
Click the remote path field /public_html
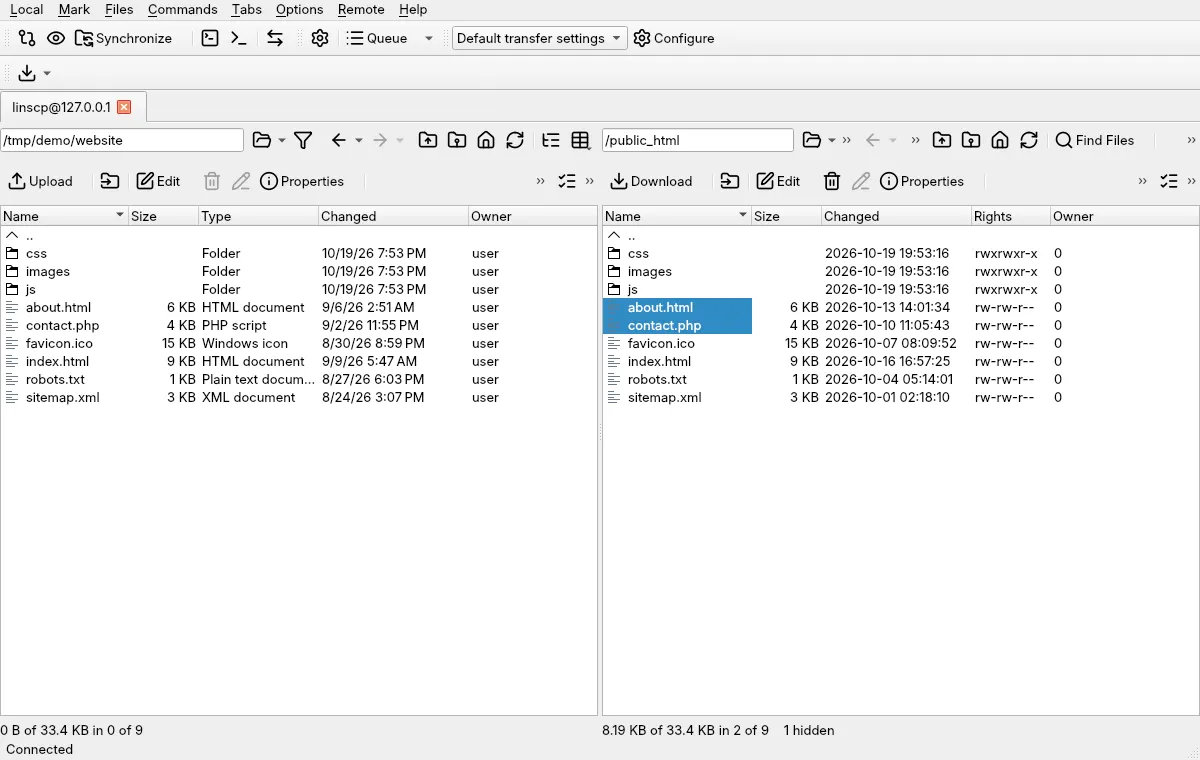tap(698, 140)
